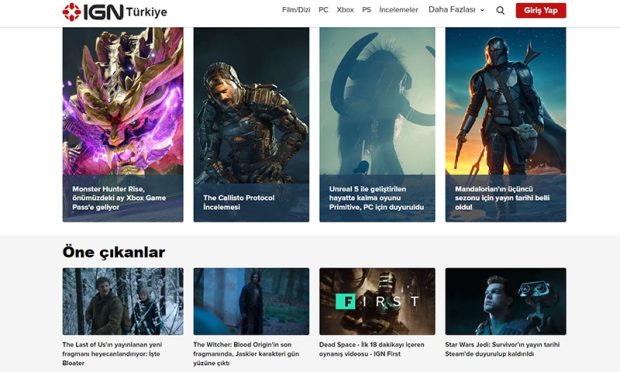Open The Callisto Protocol İncelemesi card

[x=251, y=125]
